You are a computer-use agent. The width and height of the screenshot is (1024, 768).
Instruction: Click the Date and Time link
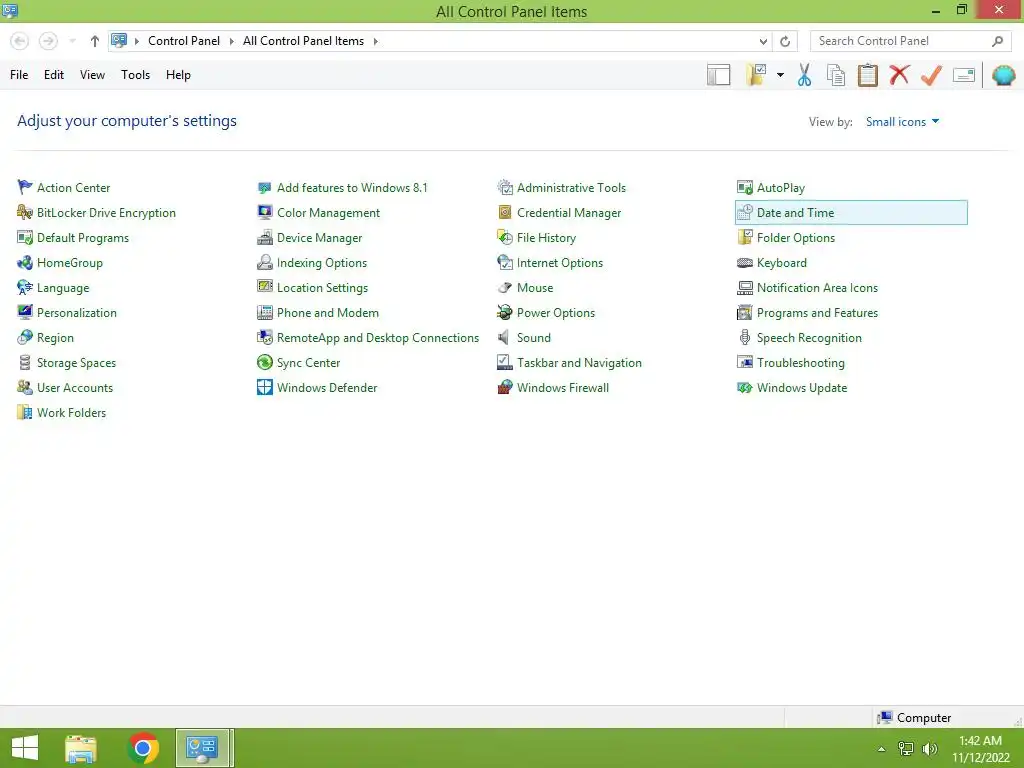(795, 213)
